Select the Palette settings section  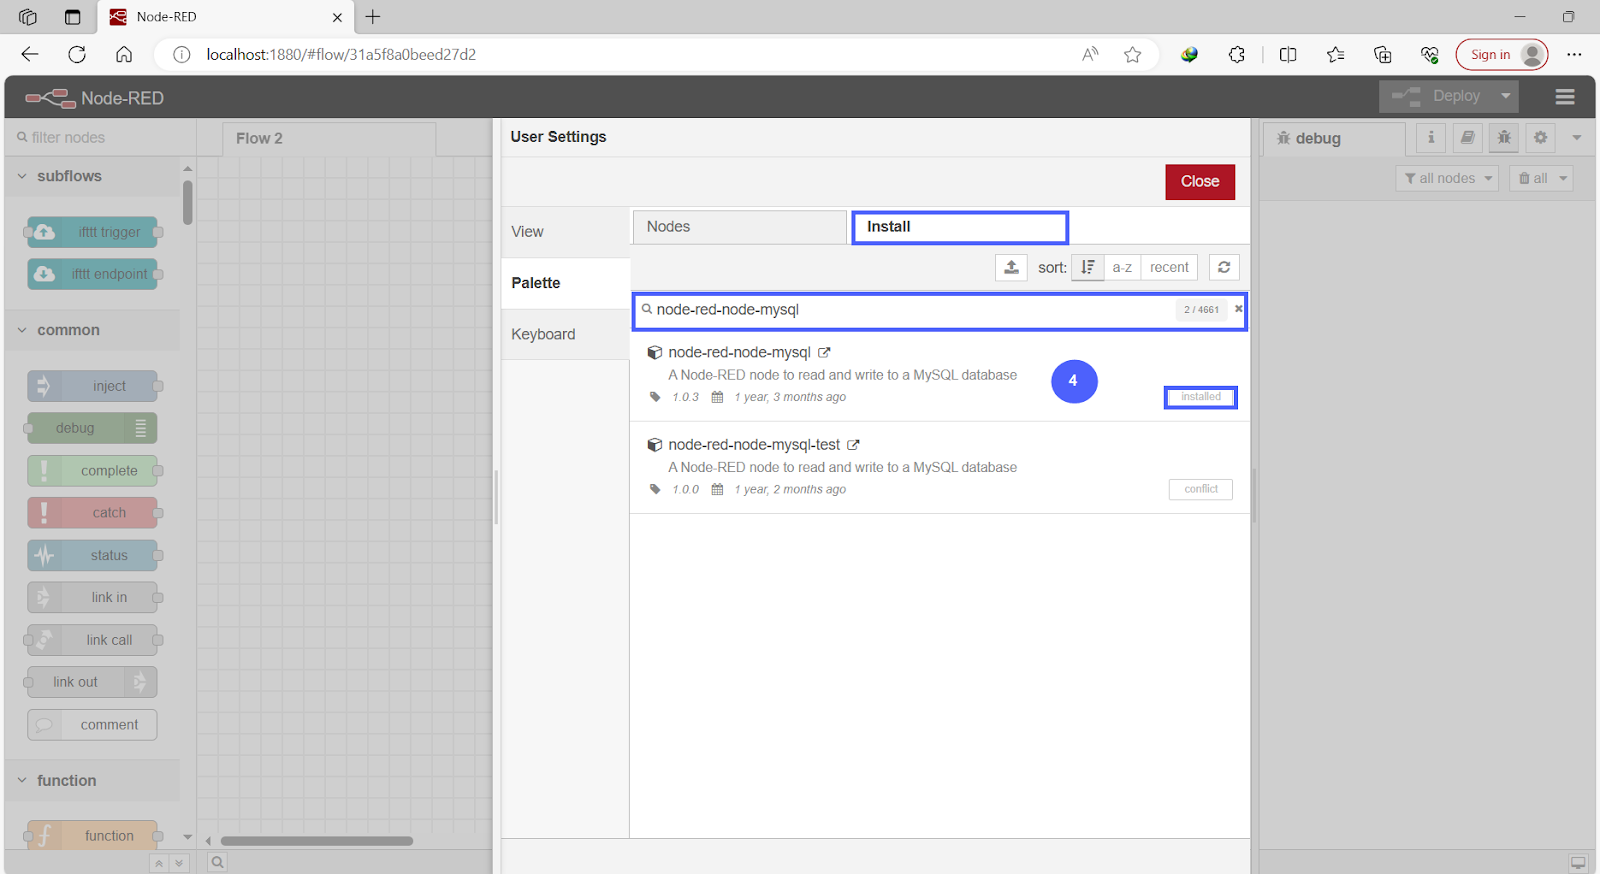tap(565, 283)
